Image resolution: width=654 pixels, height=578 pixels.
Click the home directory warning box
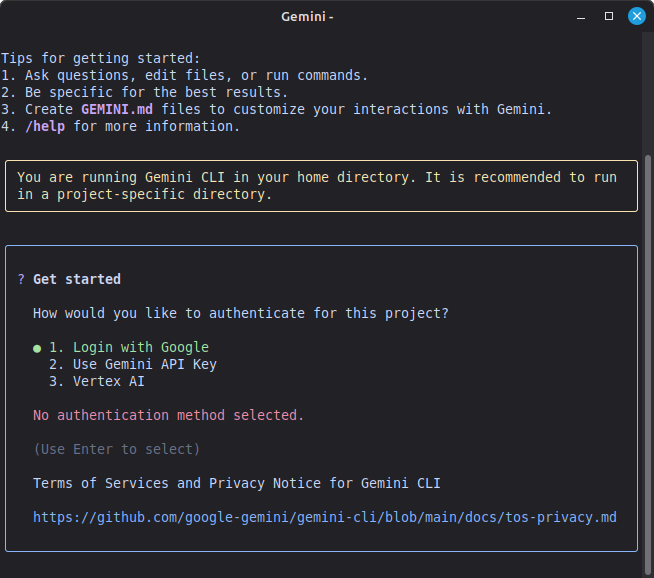pyautogui.click(x=321, y=186)
